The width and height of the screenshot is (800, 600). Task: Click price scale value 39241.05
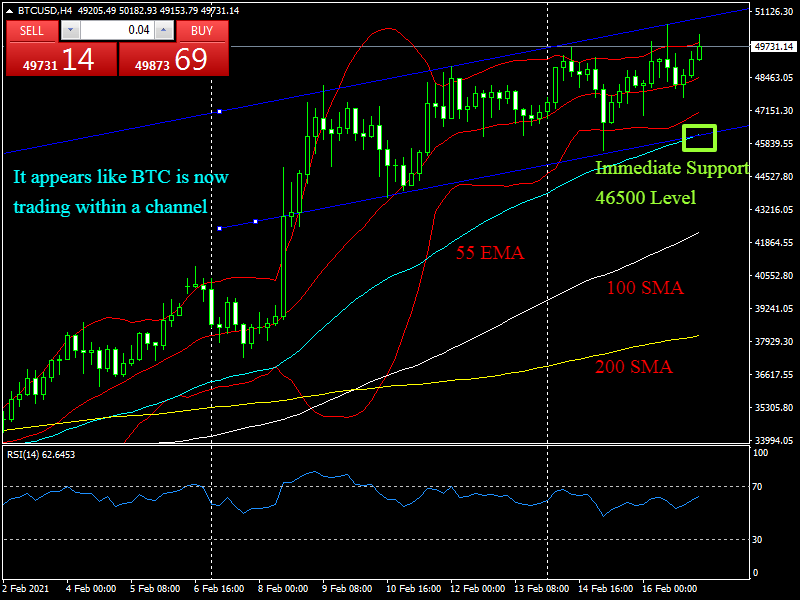click(774, 309)
